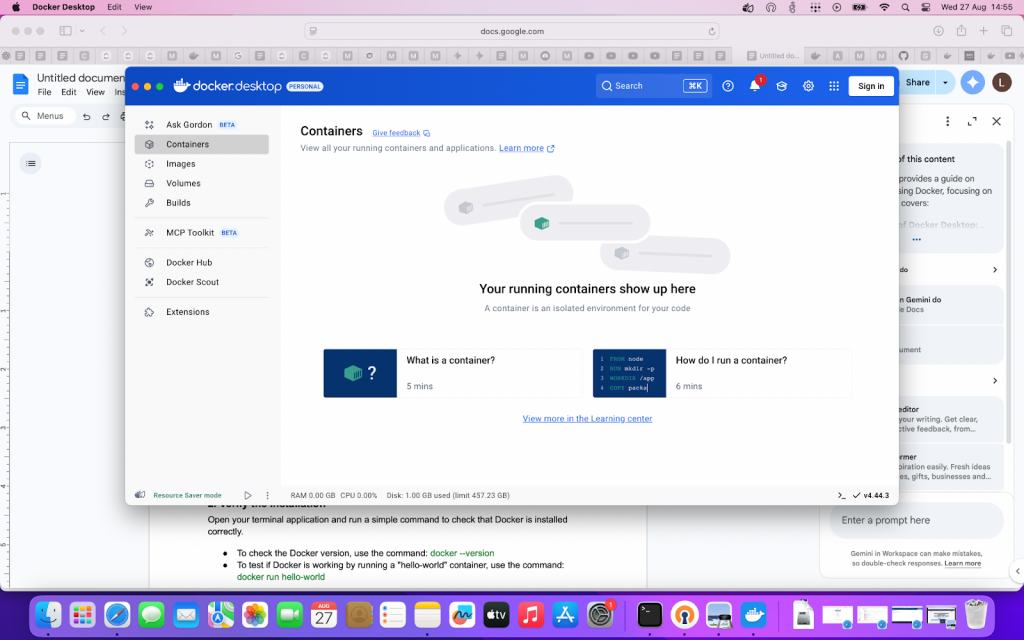Screen dimensions: 1024x640
Task: Open the Docker apps grid icon
Action: (x=834, y=86)
